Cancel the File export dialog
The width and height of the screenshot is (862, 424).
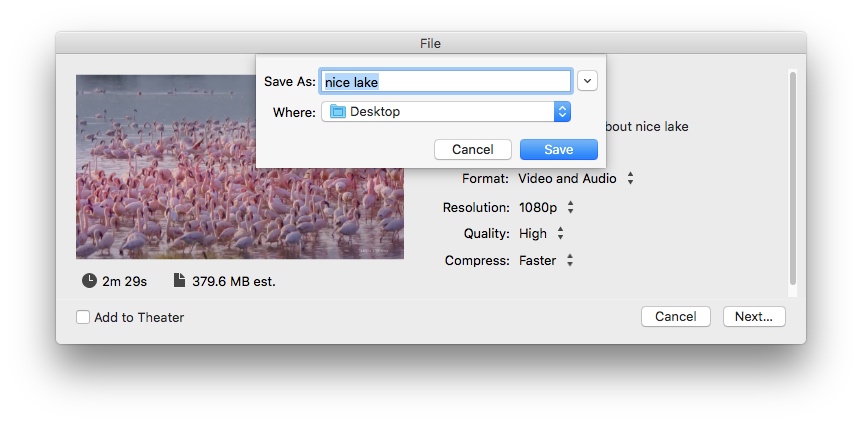pyautogui.click(x=675, y=316)
